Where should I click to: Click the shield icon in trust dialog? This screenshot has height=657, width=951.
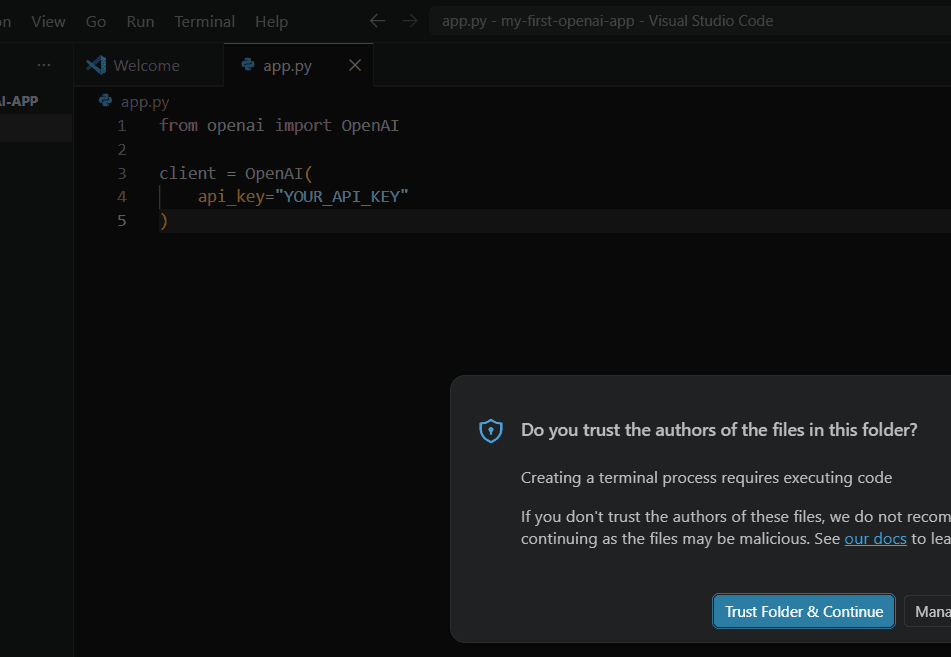point(491,431)
